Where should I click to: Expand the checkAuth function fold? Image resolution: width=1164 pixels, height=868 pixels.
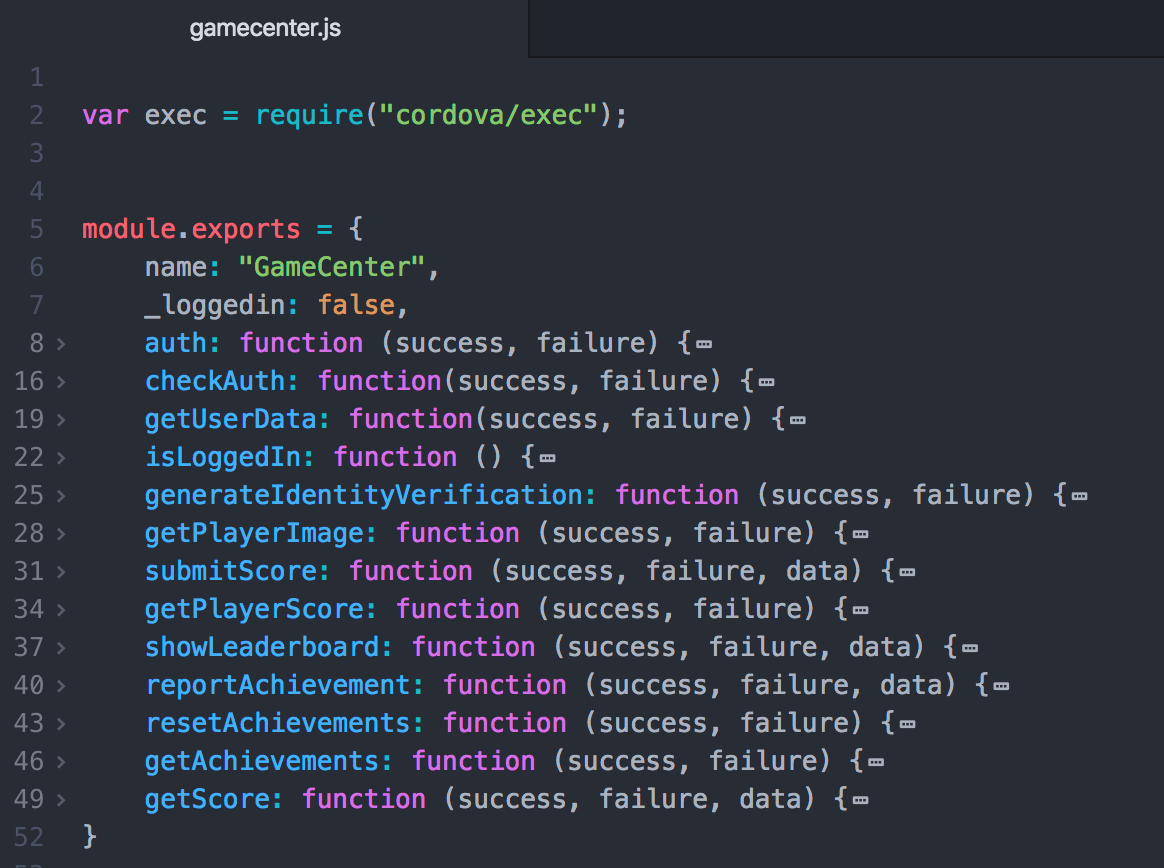pos(60,380)
